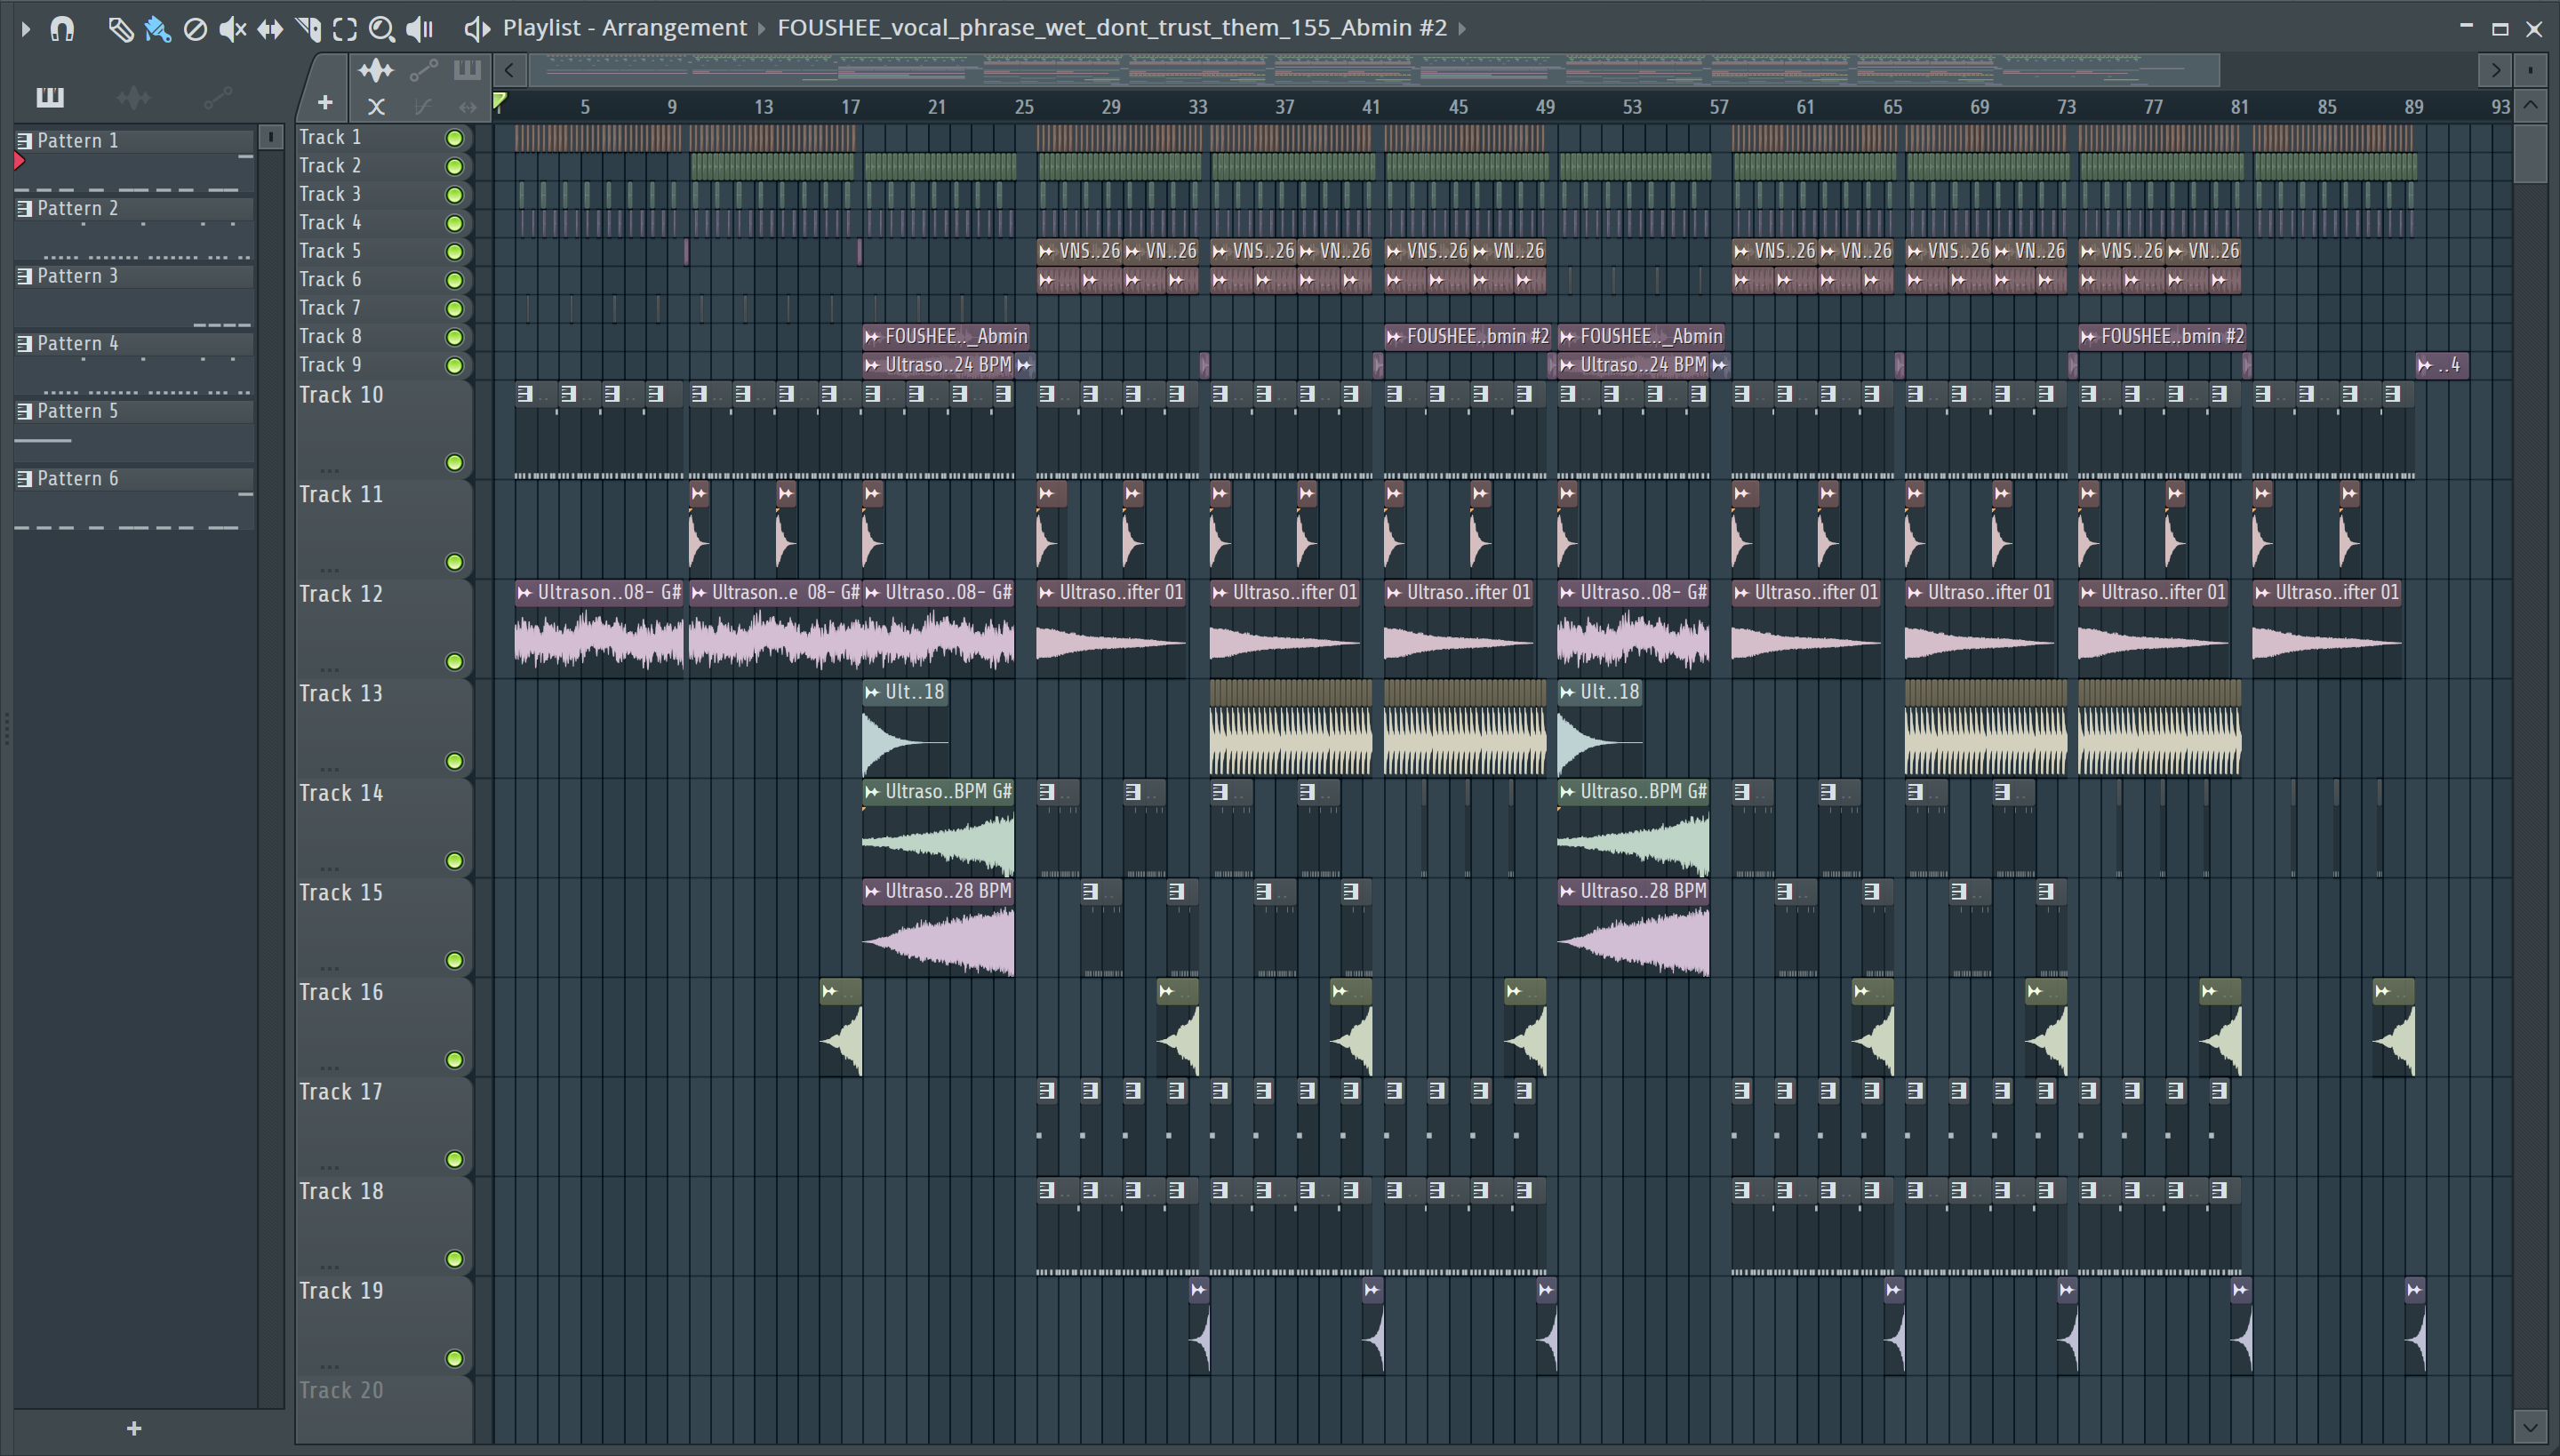Open menu of first Ultrason..08- G# clip on Track 12
Image resolution: width=2560 pixels, height=1456 pixels.
pyautogui.click(x=524, y=593)
